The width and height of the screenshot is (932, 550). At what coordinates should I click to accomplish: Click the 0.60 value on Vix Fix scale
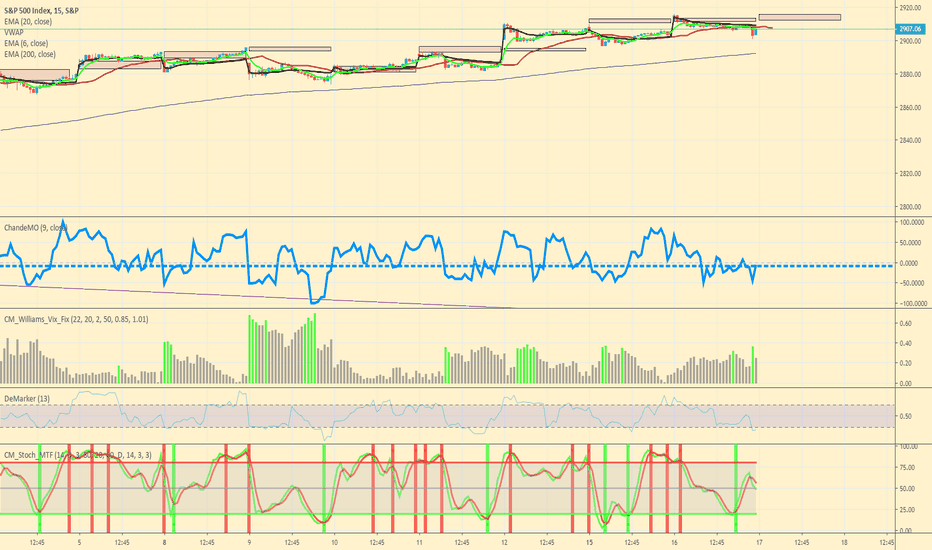coord(906,323)
